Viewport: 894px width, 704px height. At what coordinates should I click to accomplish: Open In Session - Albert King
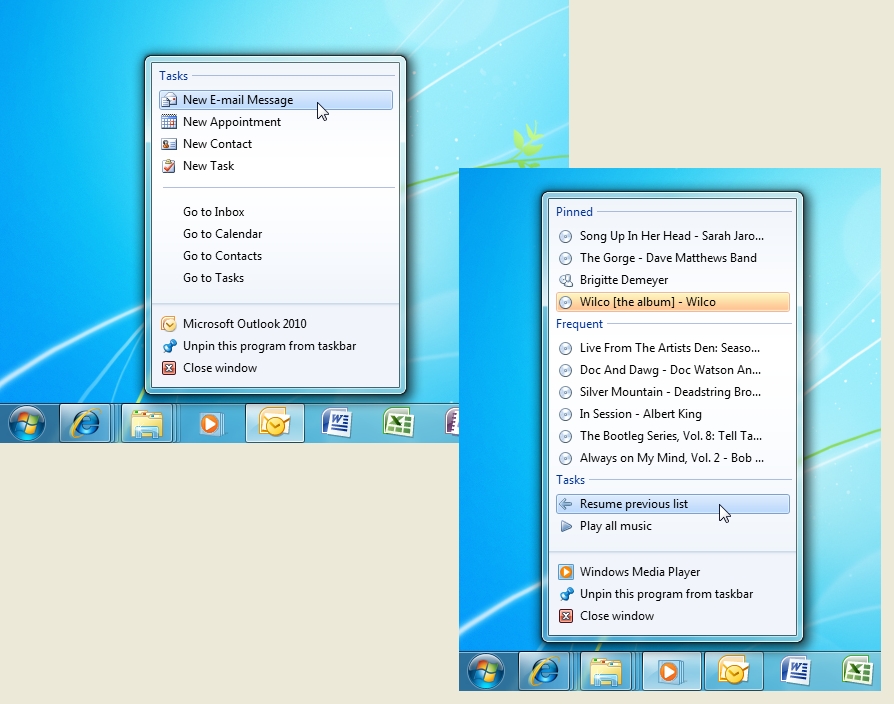pyautogui.click(x=640, y=414)
